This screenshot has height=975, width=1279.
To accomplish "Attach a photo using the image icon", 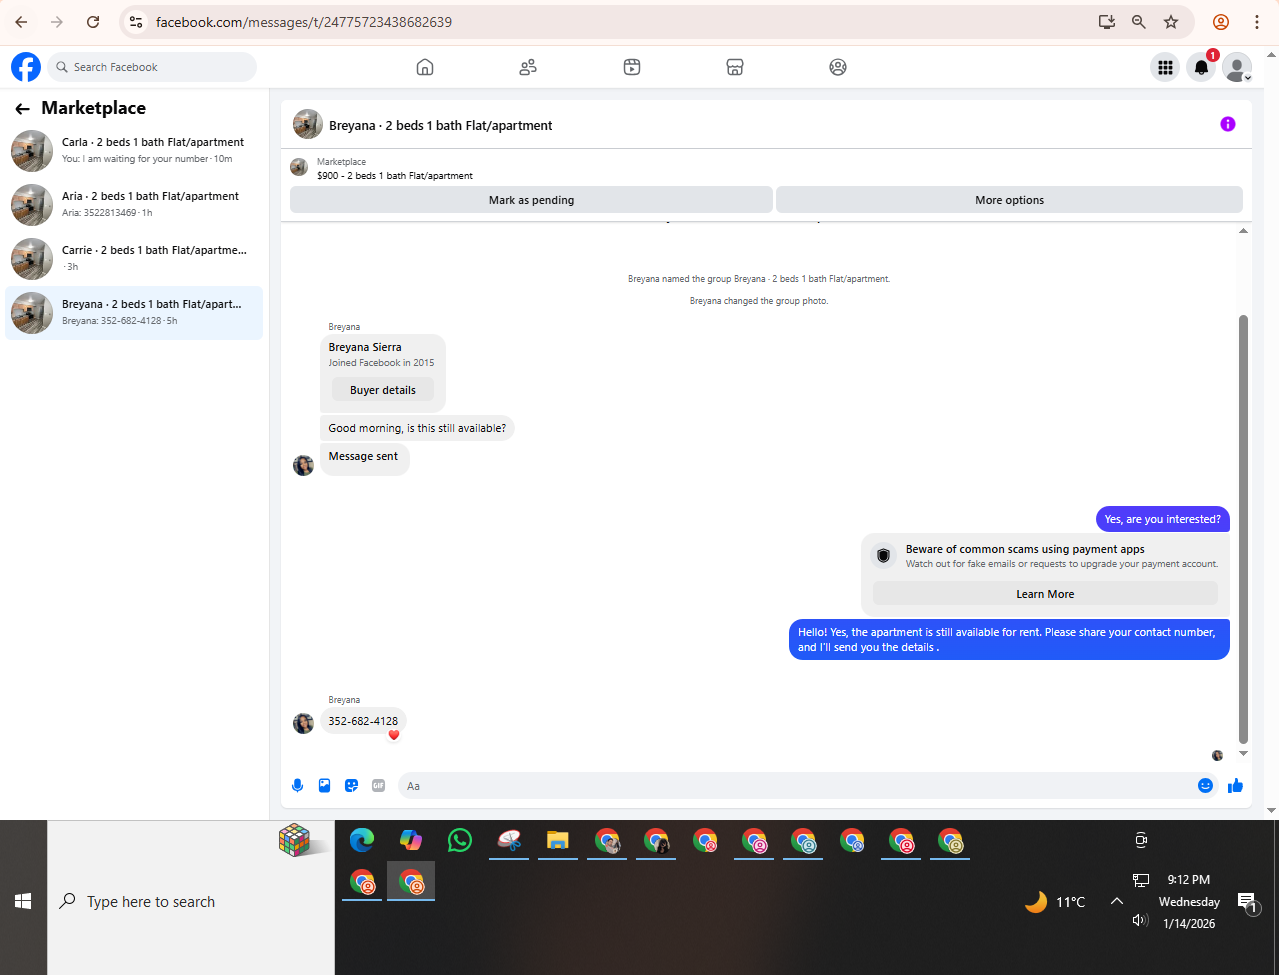I will (x=324, y=786).
